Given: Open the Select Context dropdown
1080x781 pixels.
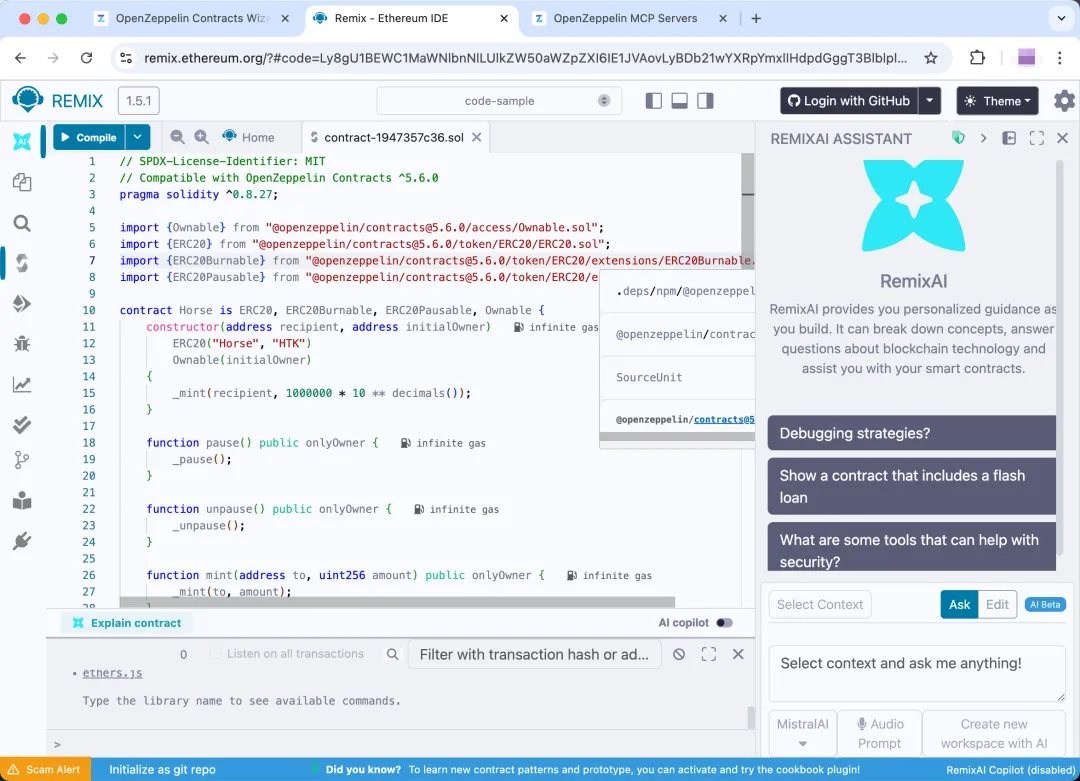Looking at the screenshot, I should coord(820,604).
